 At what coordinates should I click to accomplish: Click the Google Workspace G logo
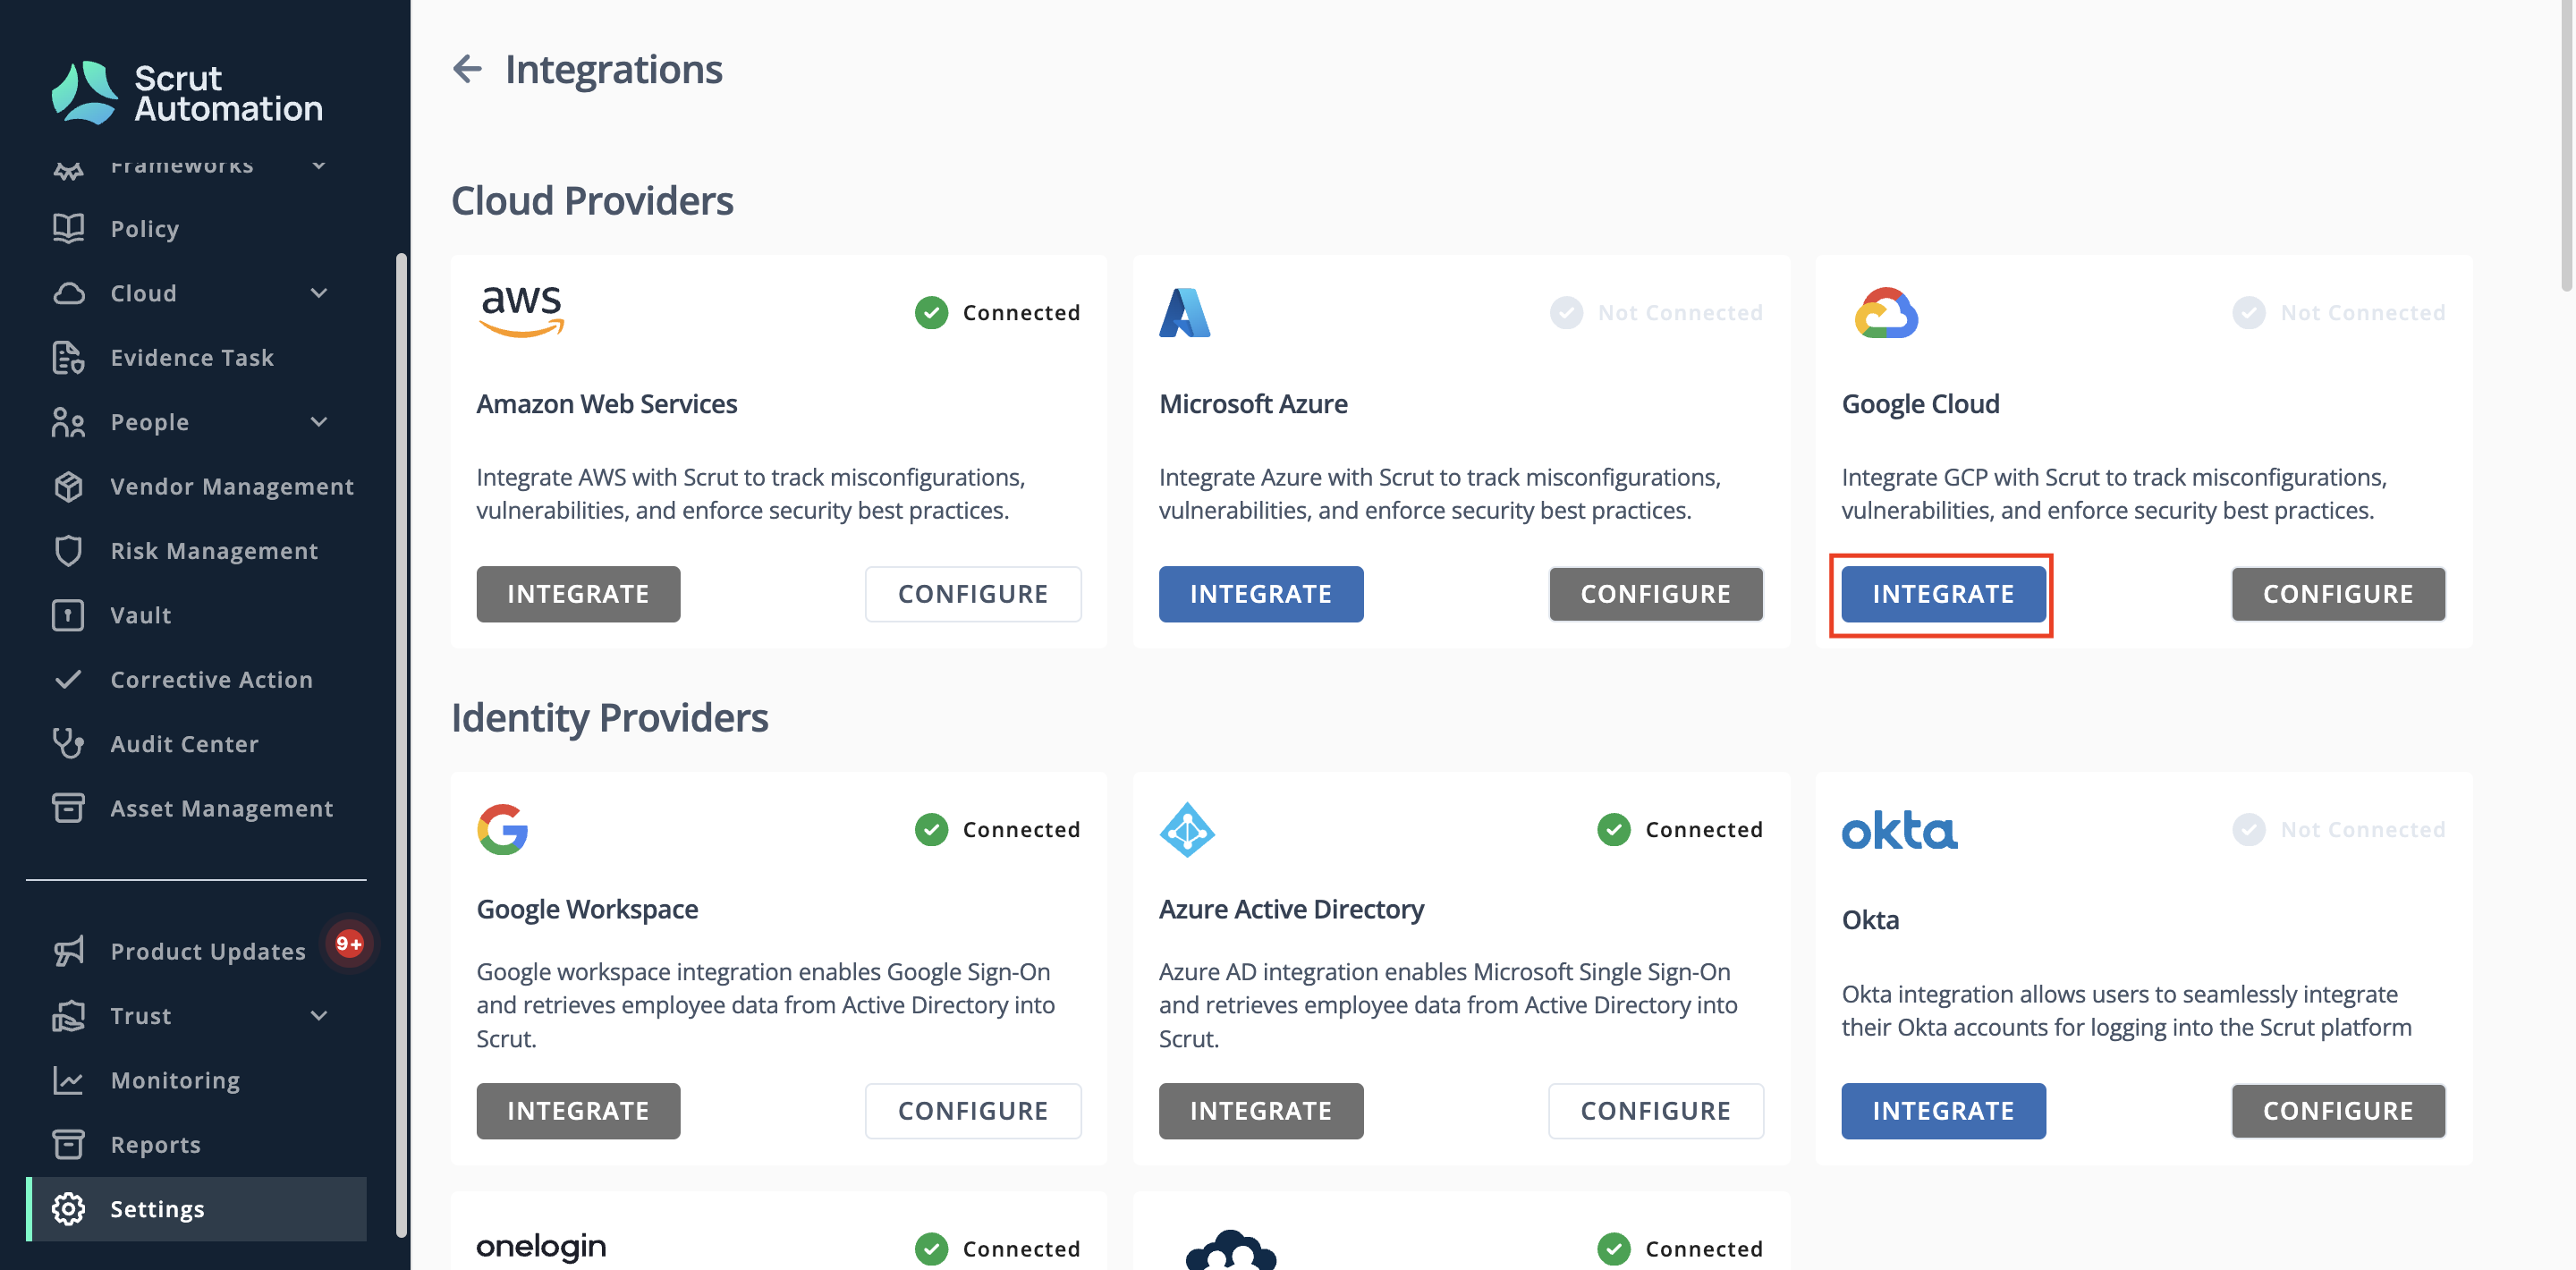click(502, 829)
